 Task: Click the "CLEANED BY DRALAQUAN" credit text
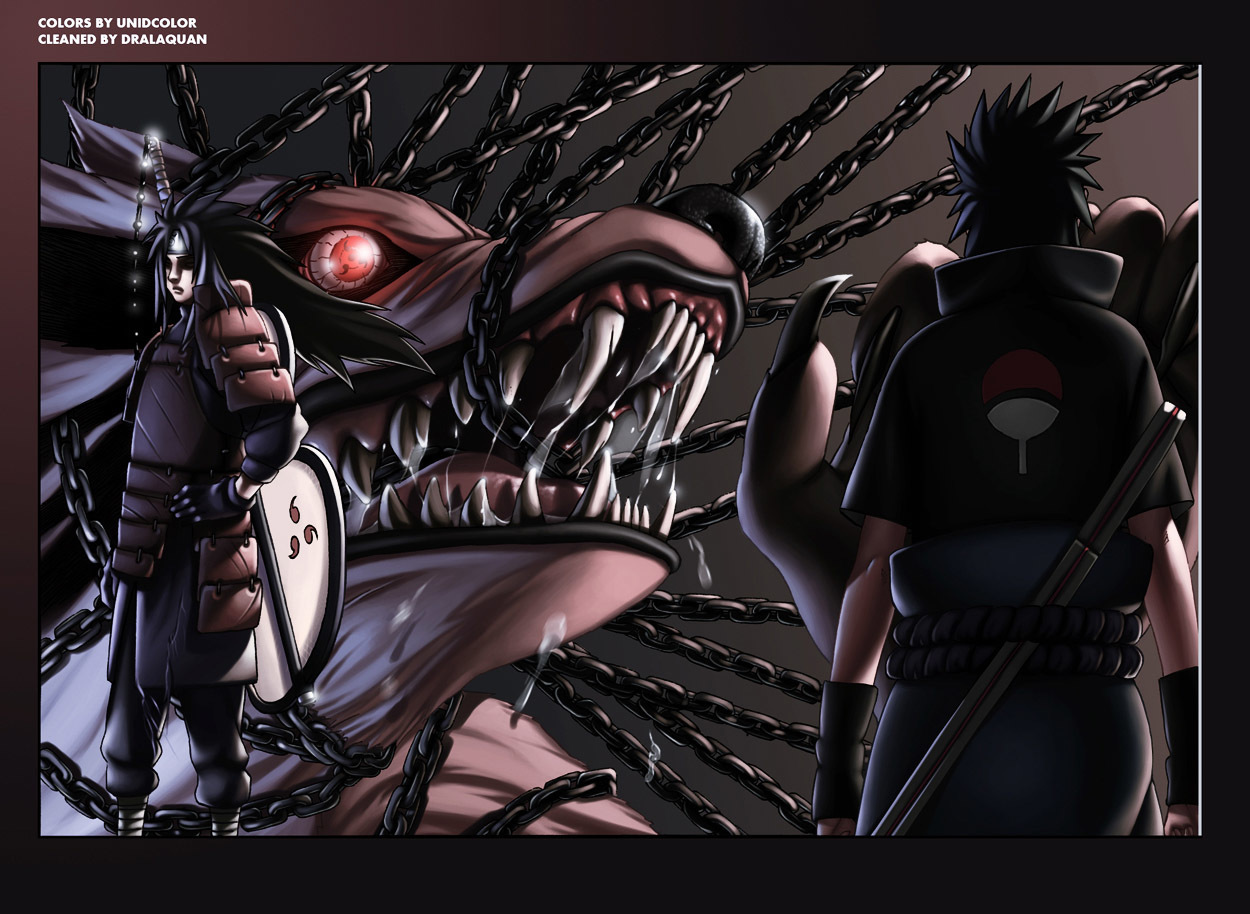point(122,39)
